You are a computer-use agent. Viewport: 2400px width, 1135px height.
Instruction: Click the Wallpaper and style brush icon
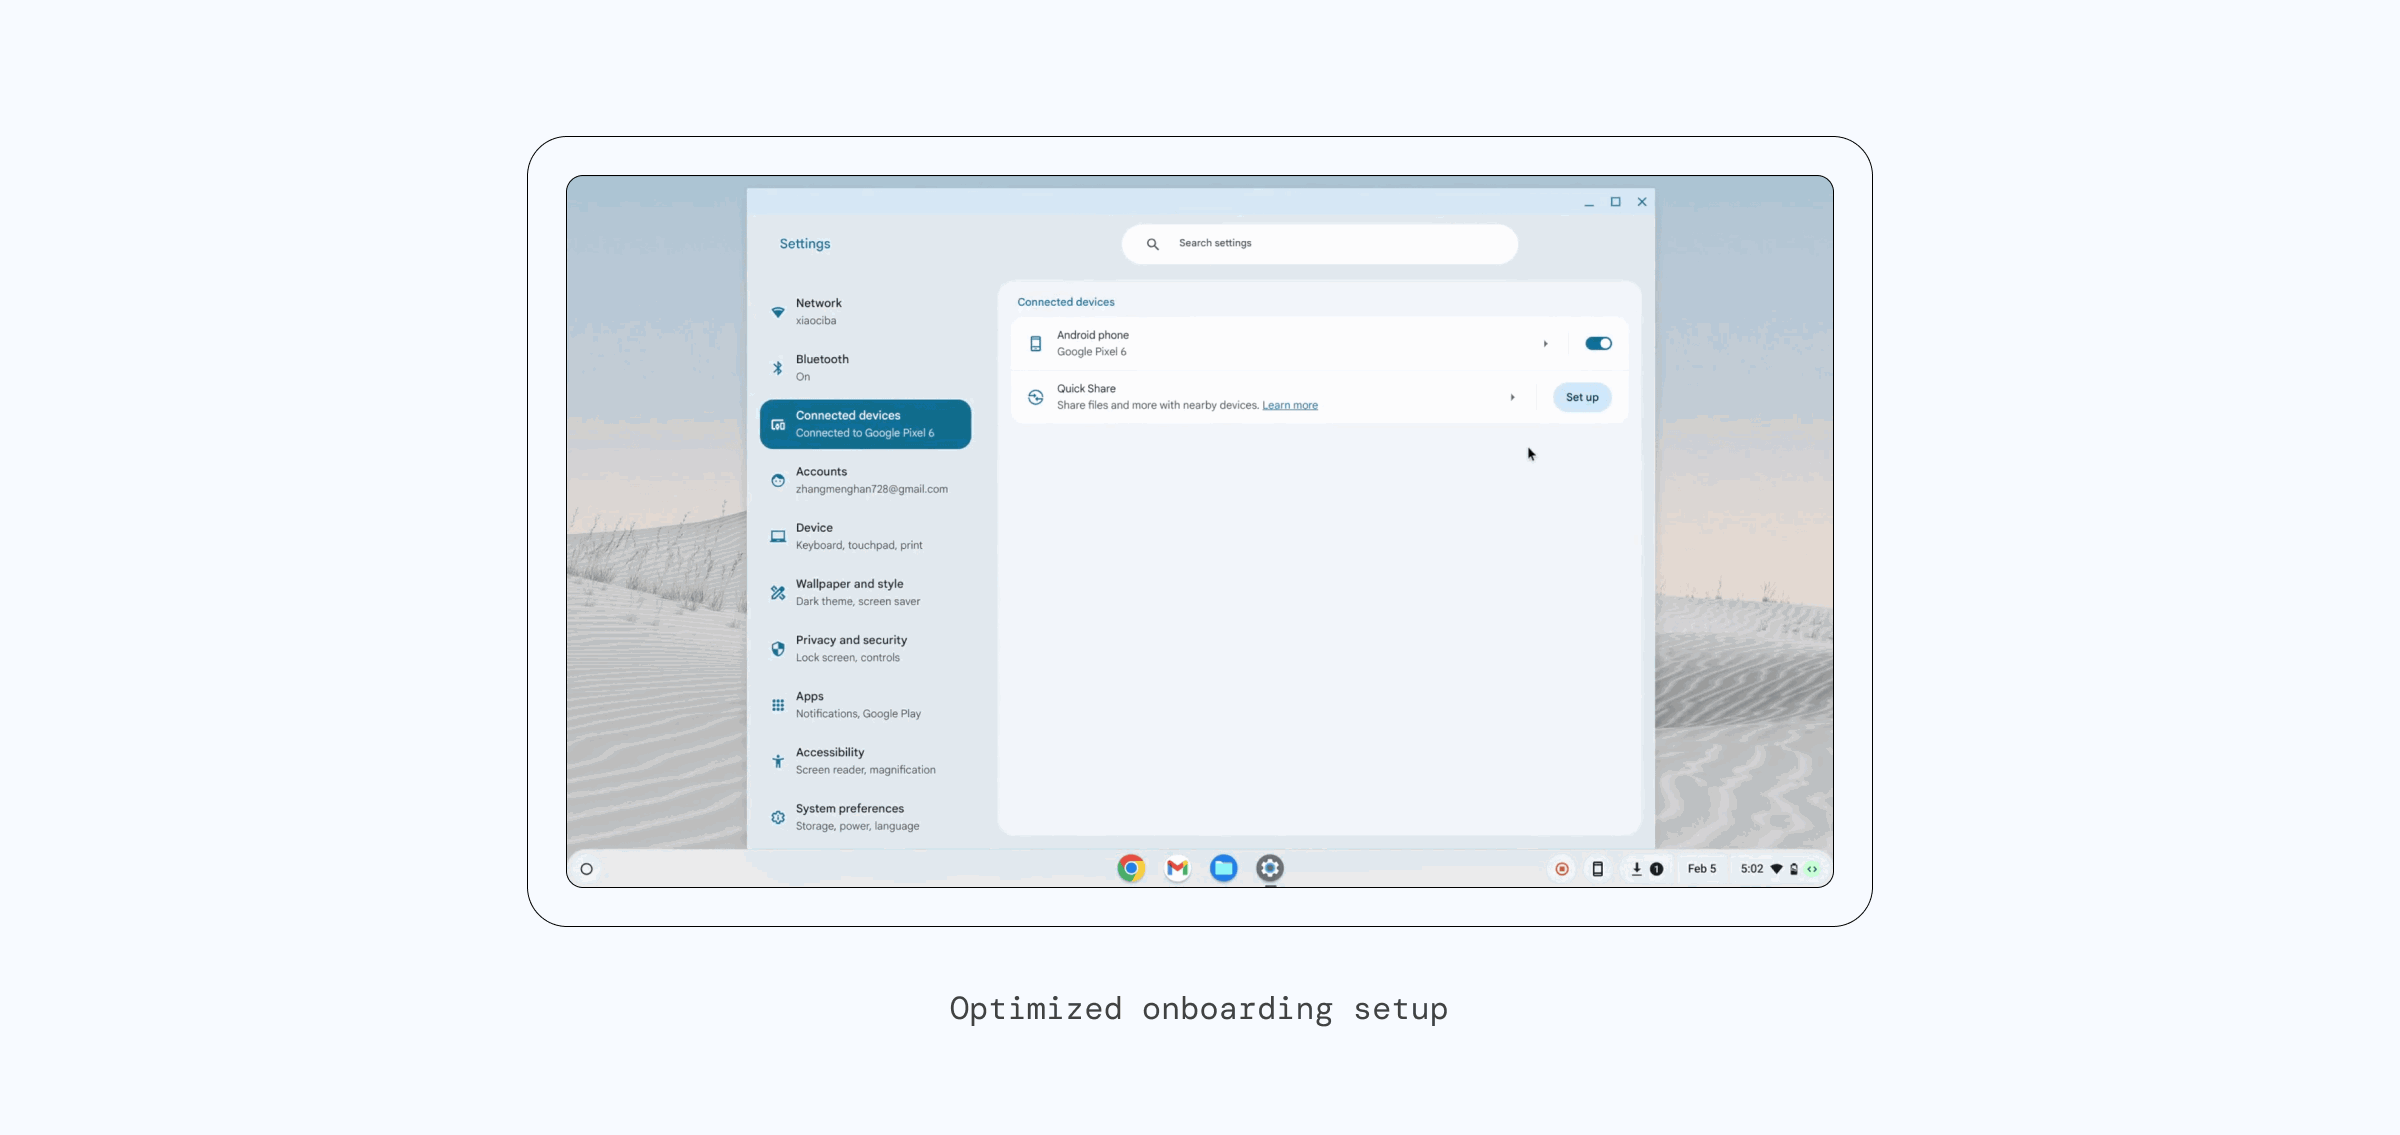[x=778, y=592]
